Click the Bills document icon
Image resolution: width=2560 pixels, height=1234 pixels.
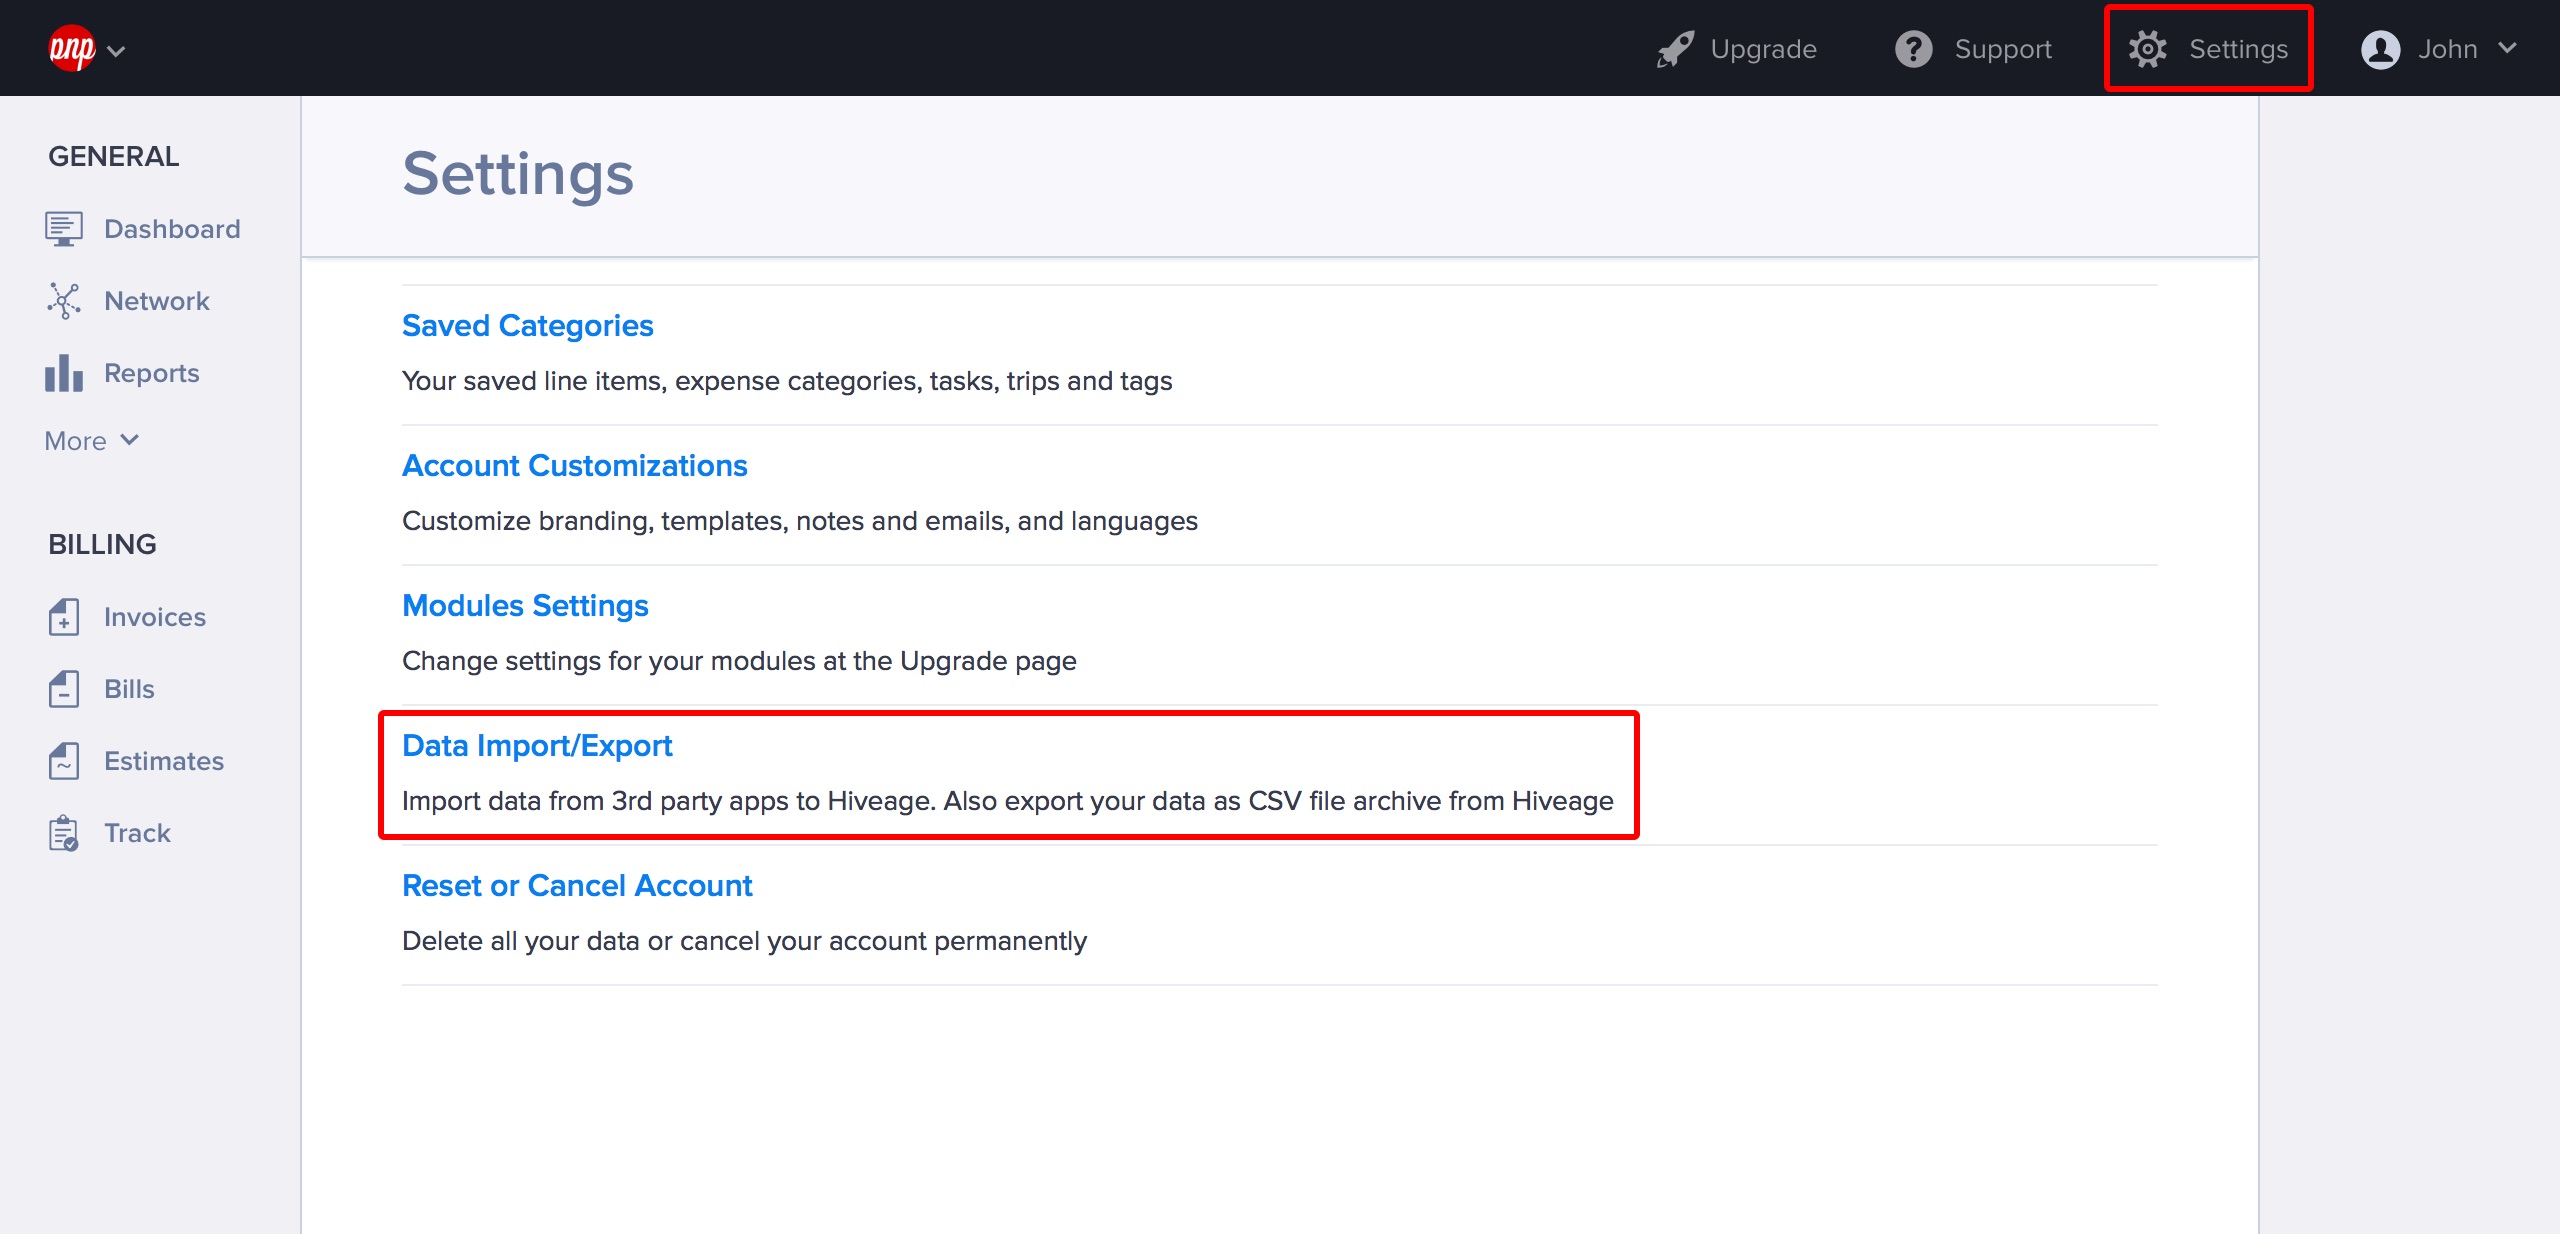tap(63, 689)
